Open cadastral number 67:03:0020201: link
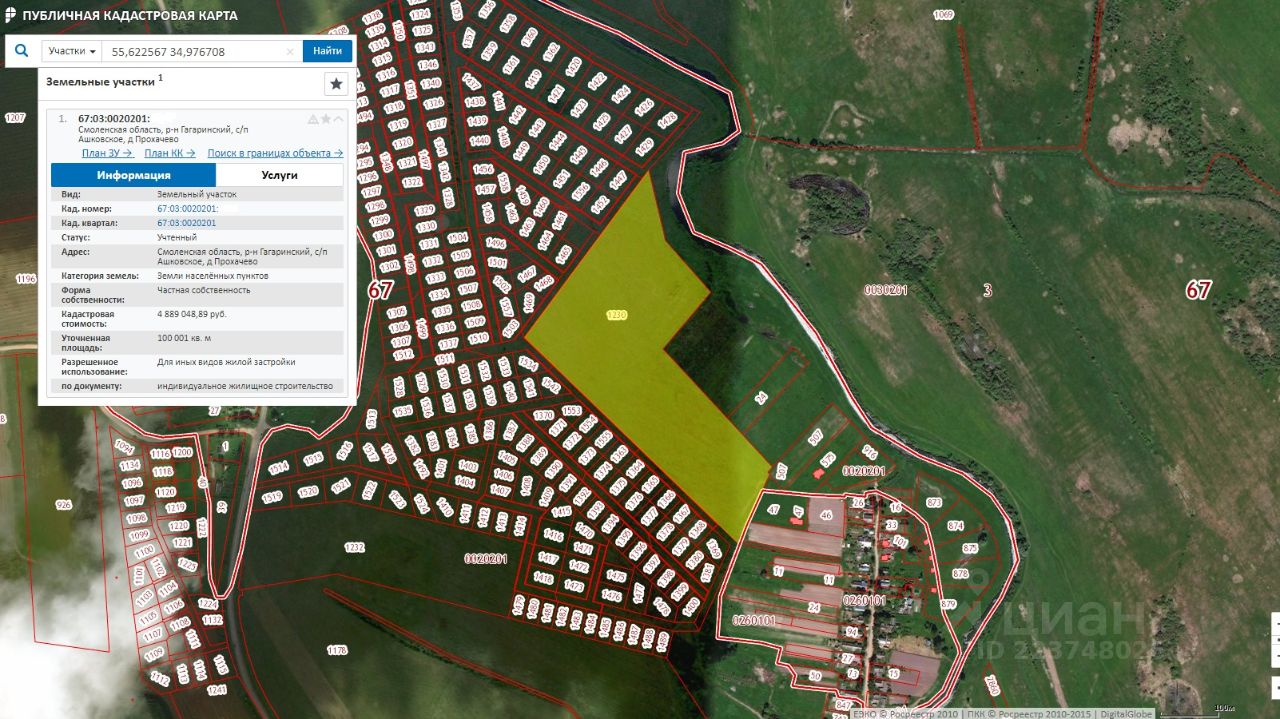Screen dimensions: 1280x719 pos(187,208)
